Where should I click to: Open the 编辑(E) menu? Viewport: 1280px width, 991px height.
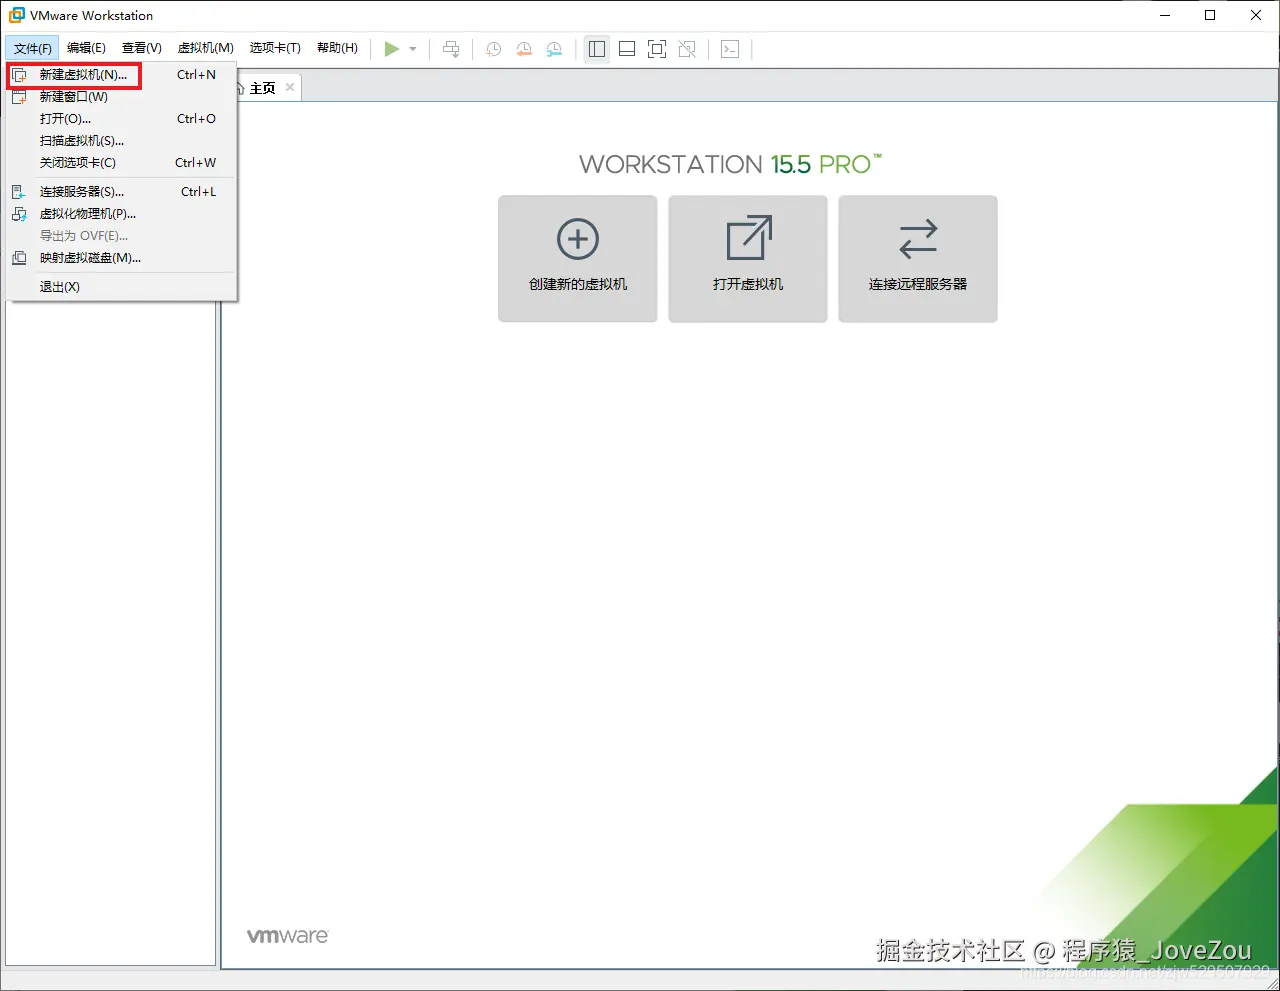pyautogui.click(x=86, y=46)
